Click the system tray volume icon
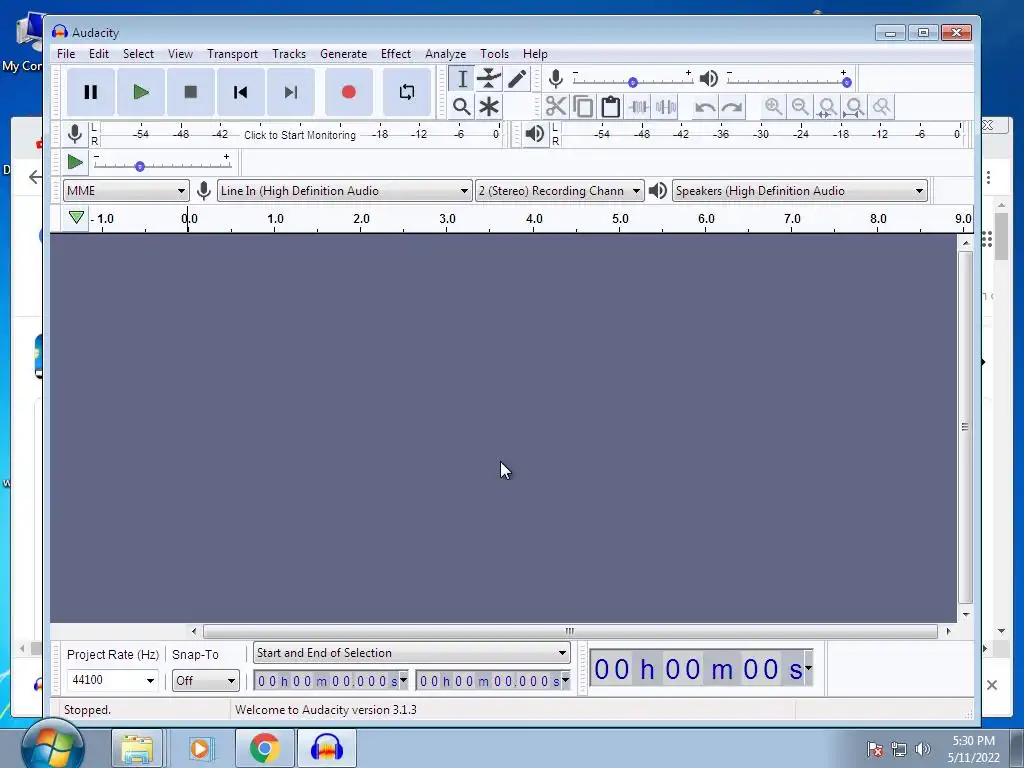 [923, 748]
